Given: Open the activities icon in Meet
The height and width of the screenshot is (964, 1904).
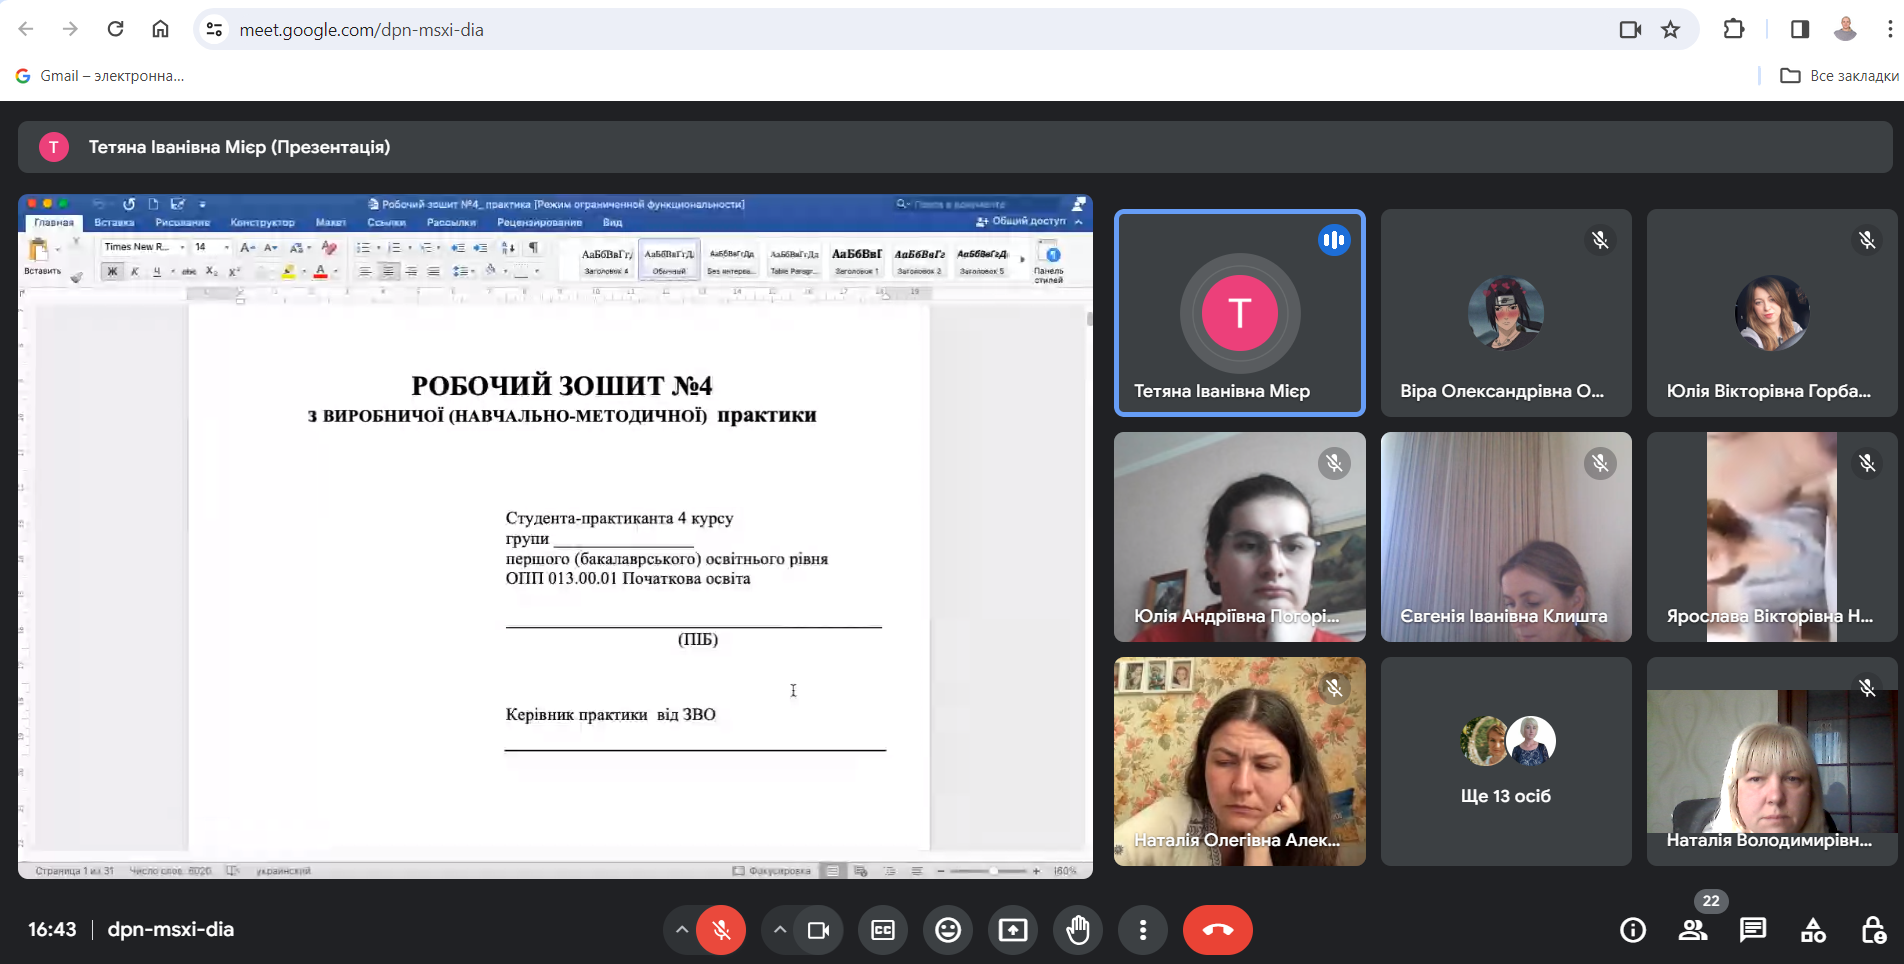Looking at the screenshot, I should coord(1813,929).
